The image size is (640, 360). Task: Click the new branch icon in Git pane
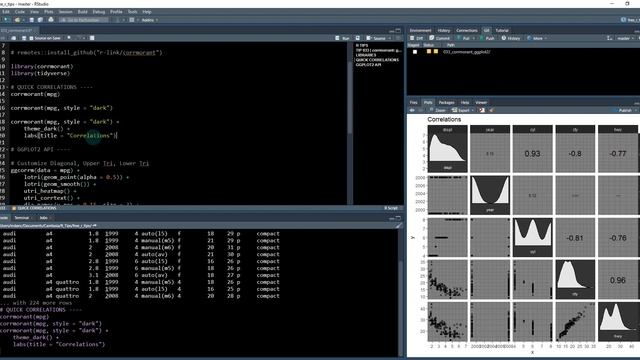609,38
